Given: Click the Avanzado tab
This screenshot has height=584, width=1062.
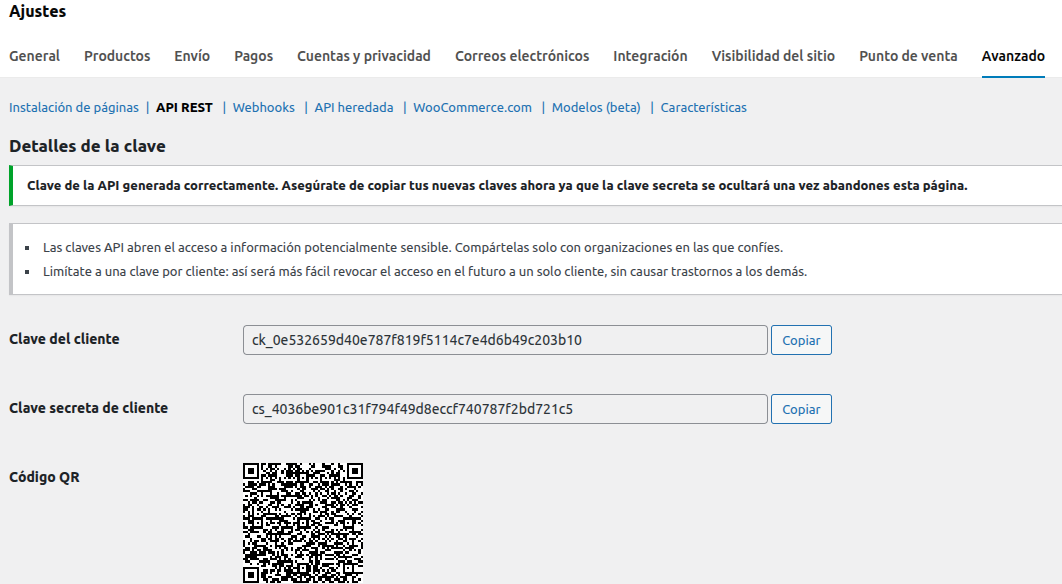Looking at the screenshot, I should click(x=1013, y=56).
